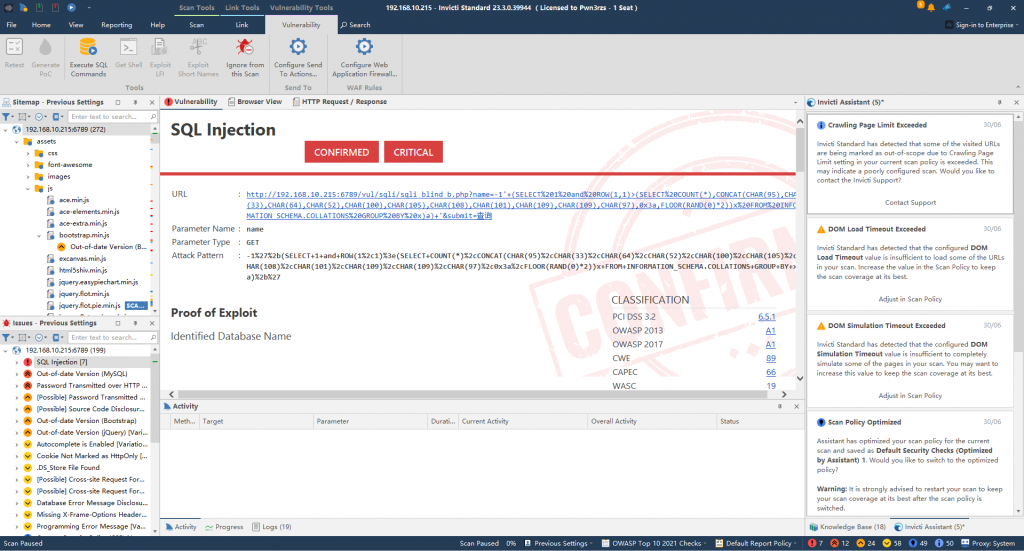Click the medium severity count 24 in status bar
This screenshot has height=551, width=1024.
click(x=866, y=543)
